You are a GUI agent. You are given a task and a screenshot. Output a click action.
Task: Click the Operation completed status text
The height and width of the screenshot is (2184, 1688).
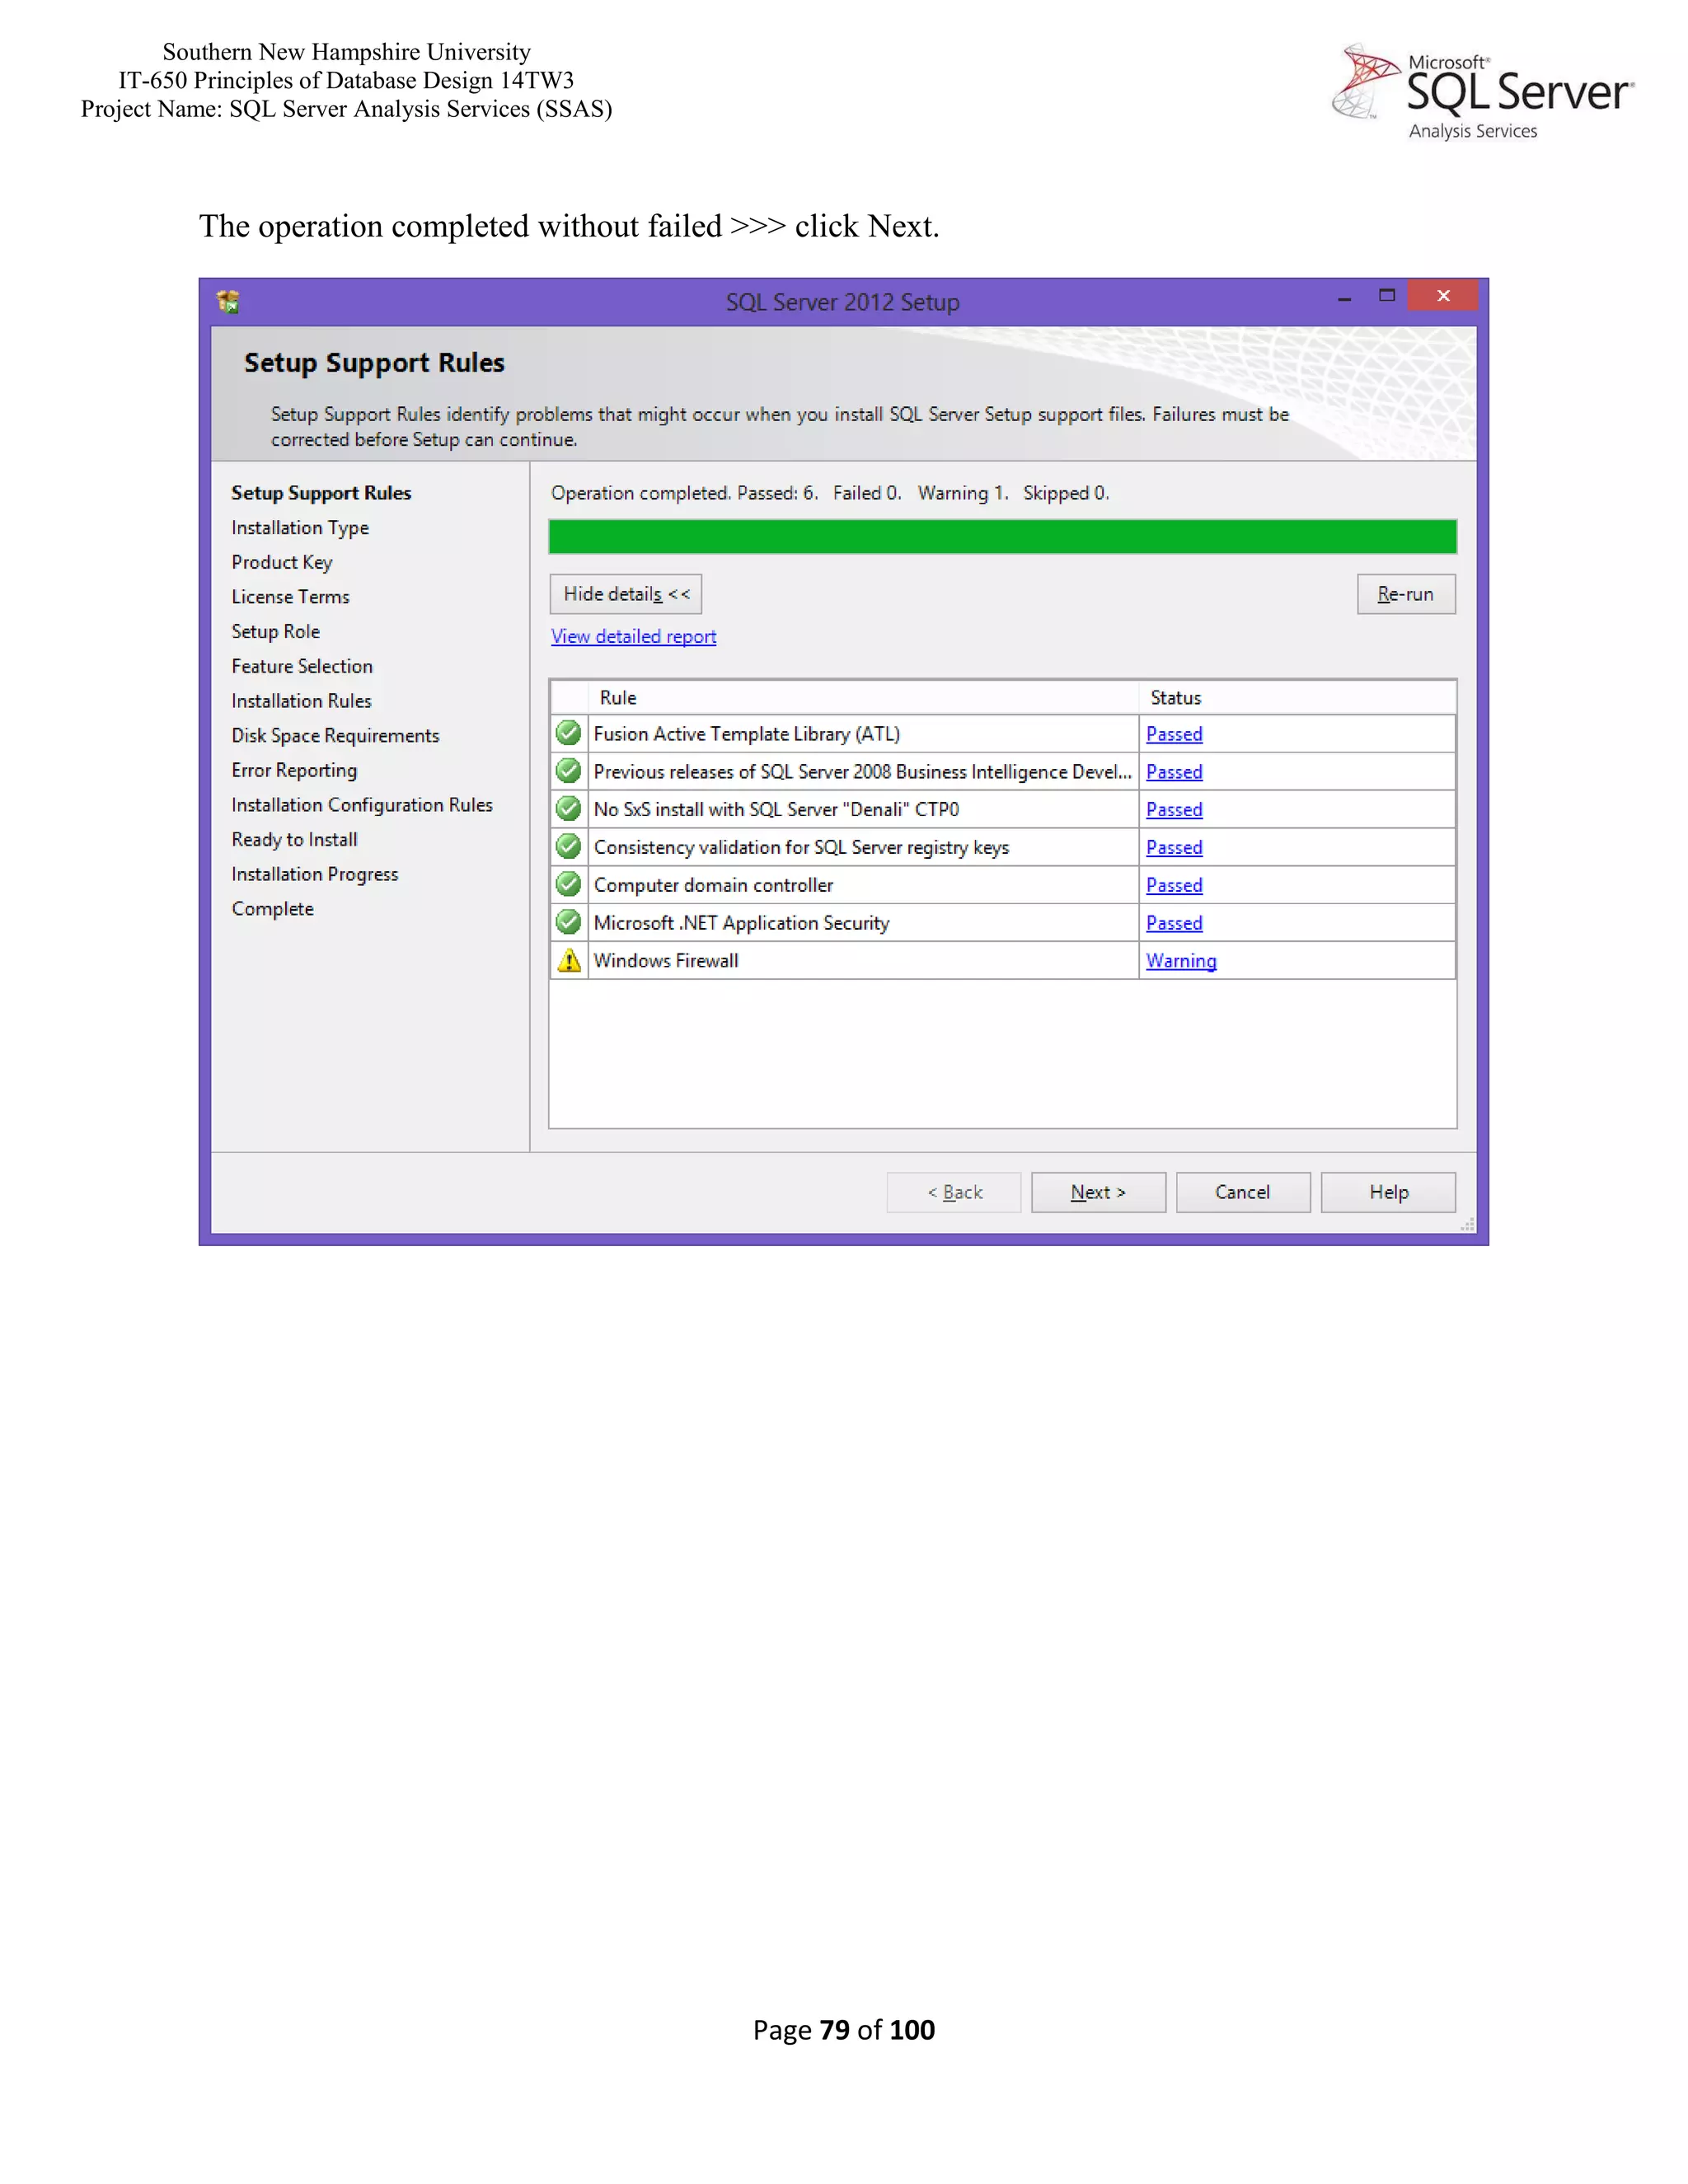(x=830, y=493)
